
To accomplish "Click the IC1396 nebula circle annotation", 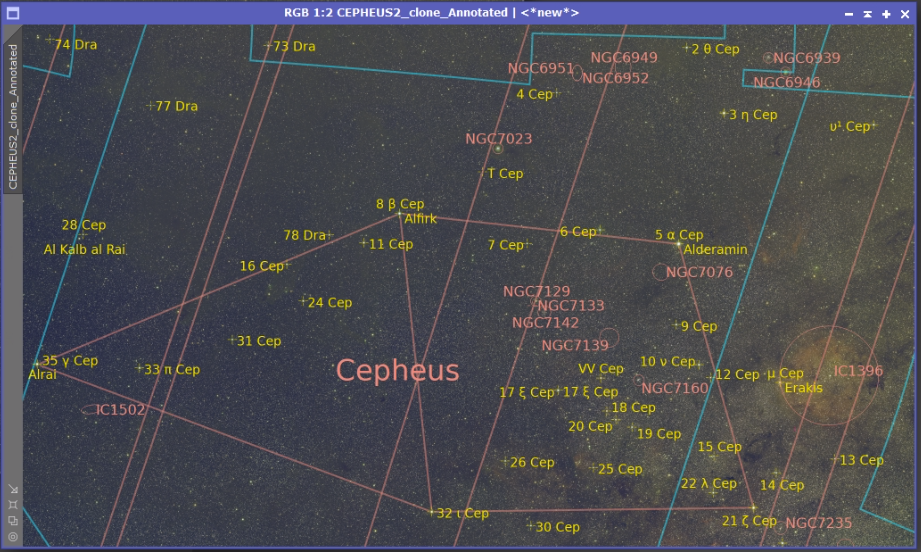I will 829,375.
